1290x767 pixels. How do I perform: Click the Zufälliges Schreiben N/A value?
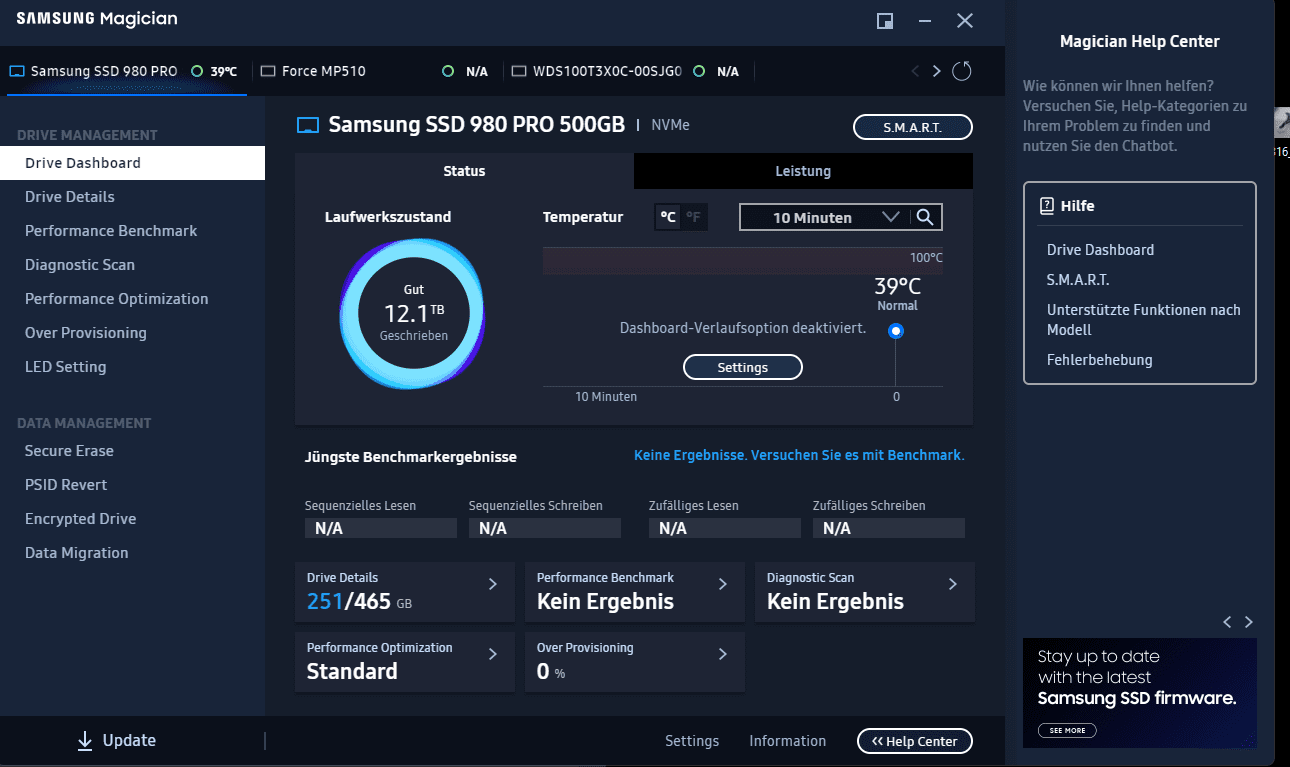pos(888,528)
